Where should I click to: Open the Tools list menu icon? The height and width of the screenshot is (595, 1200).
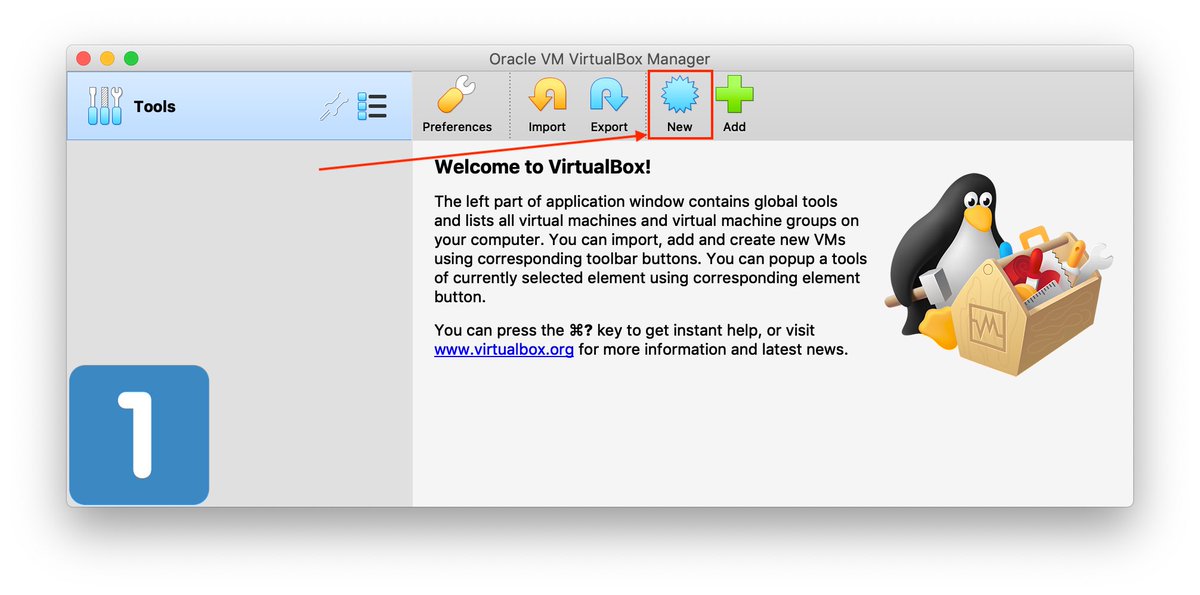point(372,106)
